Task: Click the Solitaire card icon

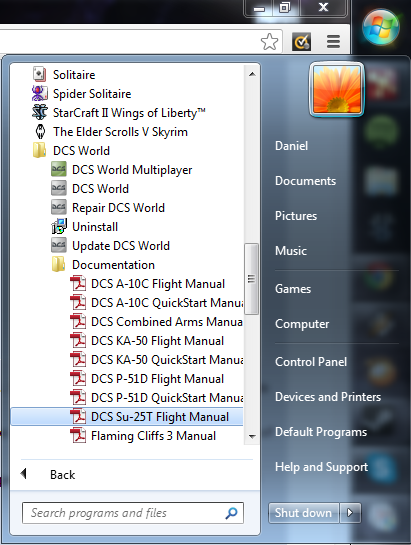Action: (x=39, y=74)
